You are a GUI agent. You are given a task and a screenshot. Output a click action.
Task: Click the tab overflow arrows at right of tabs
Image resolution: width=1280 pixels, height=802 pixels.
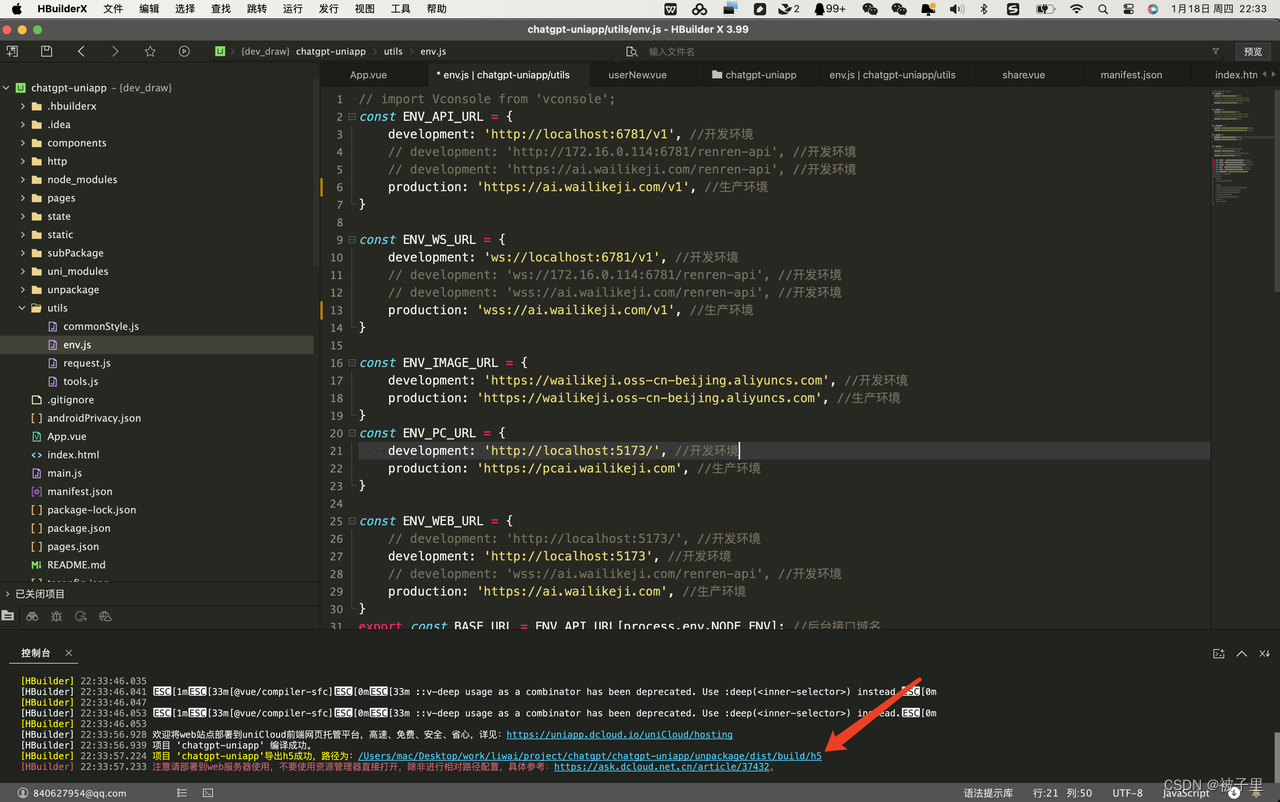(1268, 75)
